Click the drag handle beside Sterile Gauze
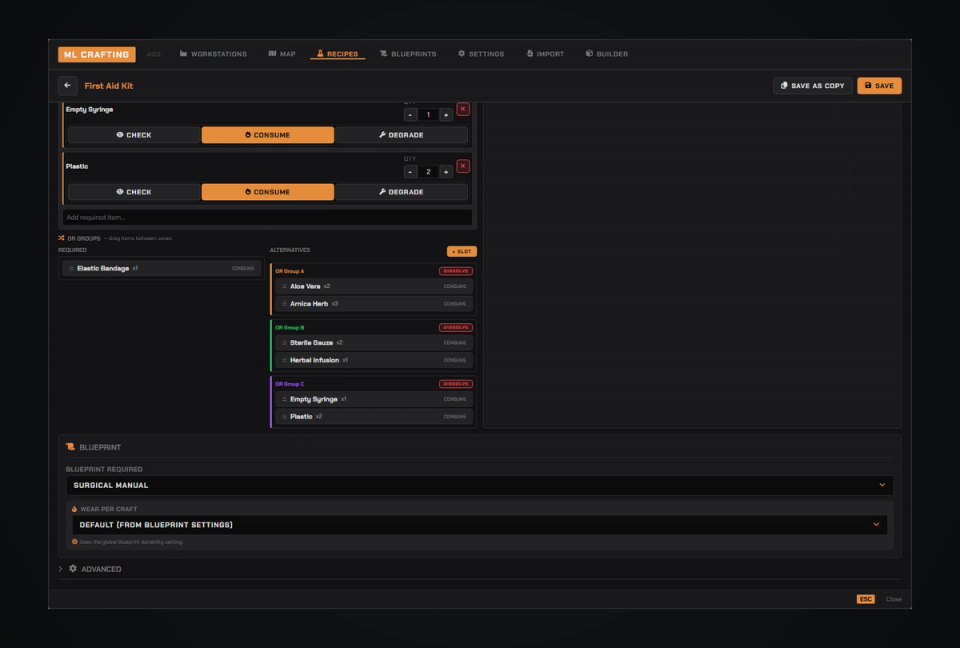Viewport: 960px width, 648px height. (x=284, y=342)
